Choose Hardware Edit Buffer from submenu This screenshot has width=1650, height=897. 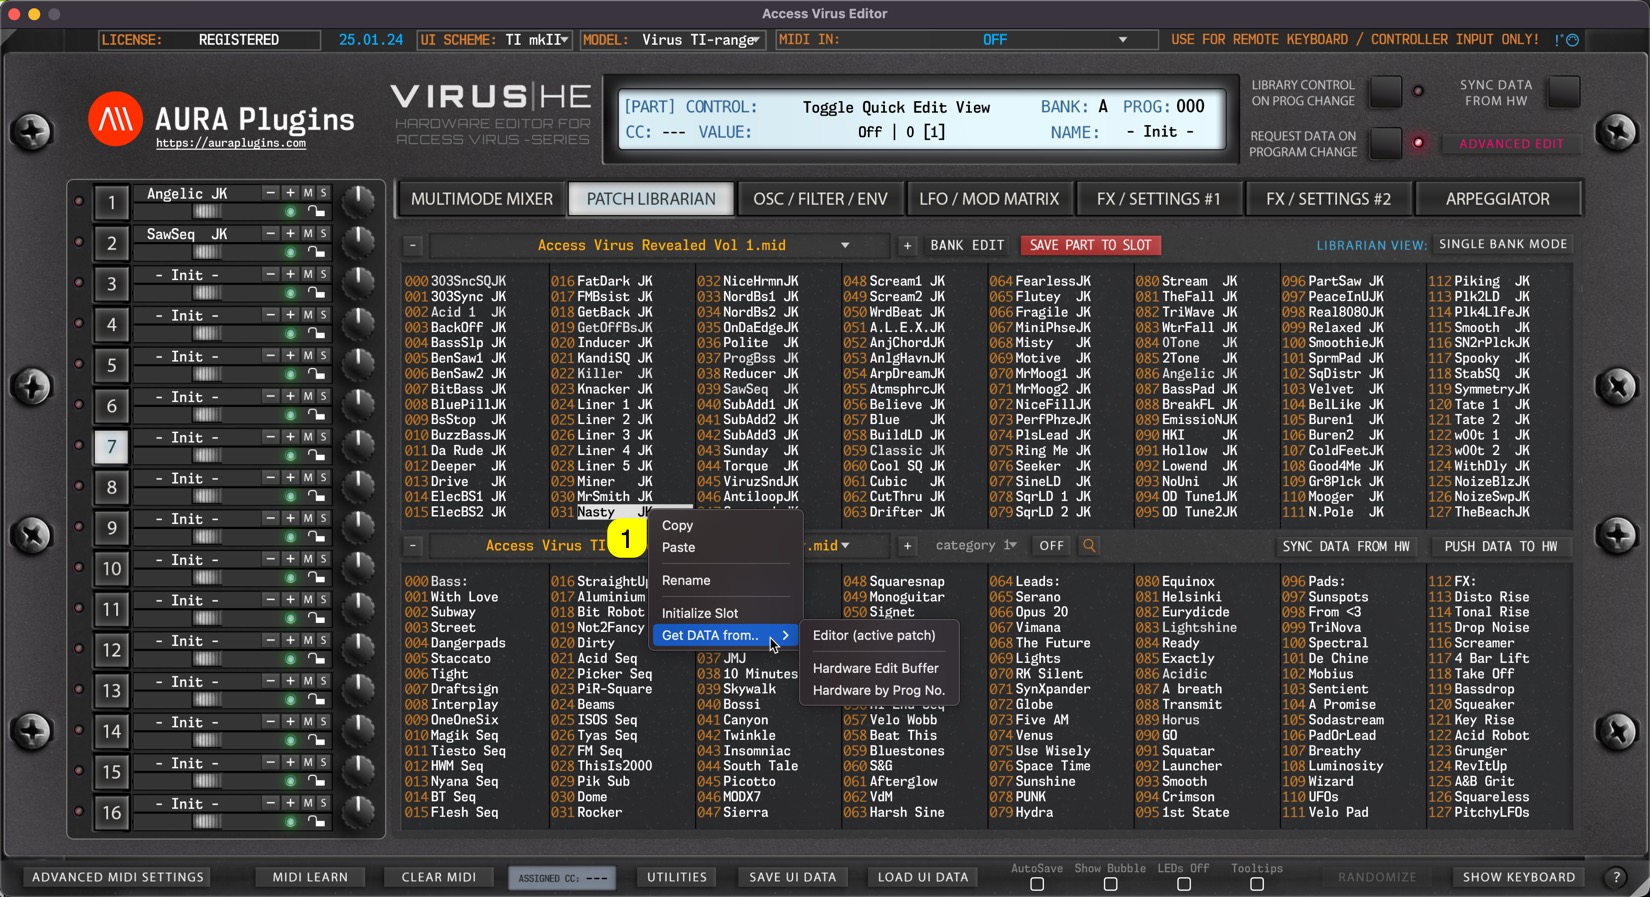click(875, 668)
